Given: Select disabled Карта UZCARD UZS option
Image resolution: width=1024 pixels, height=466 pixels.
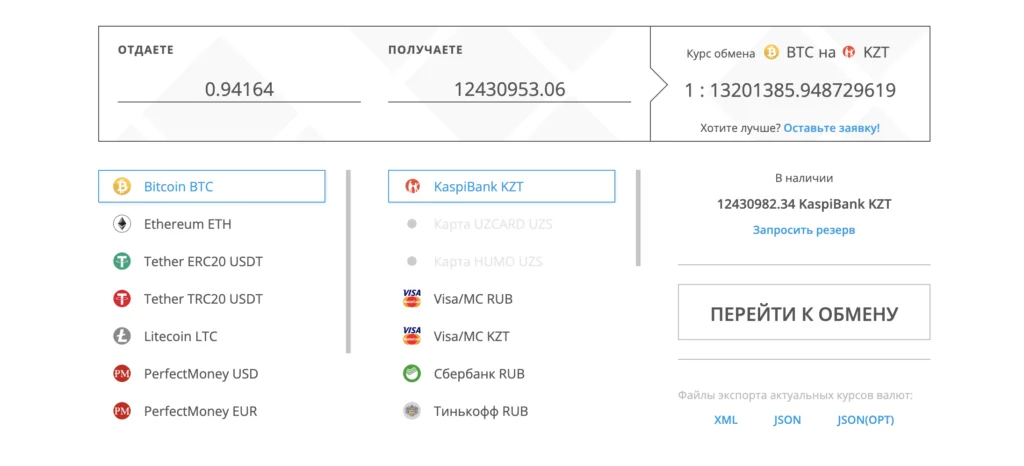Looking at the screenshot, I should coord(502,224).
